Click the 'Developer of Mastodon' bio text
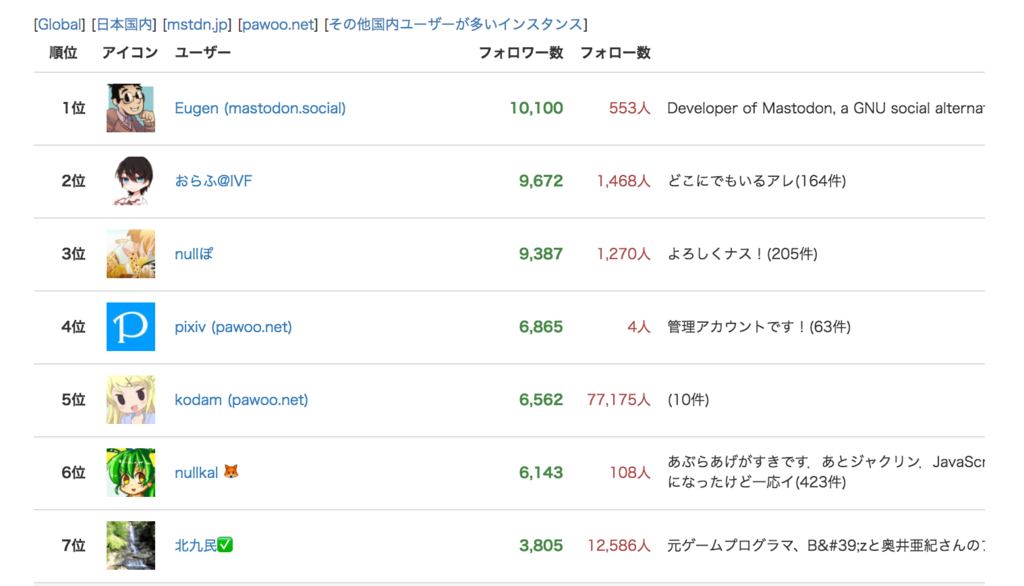Image resolution: width=1024 pixels, height=586 pixels. (x=825, y=108)
